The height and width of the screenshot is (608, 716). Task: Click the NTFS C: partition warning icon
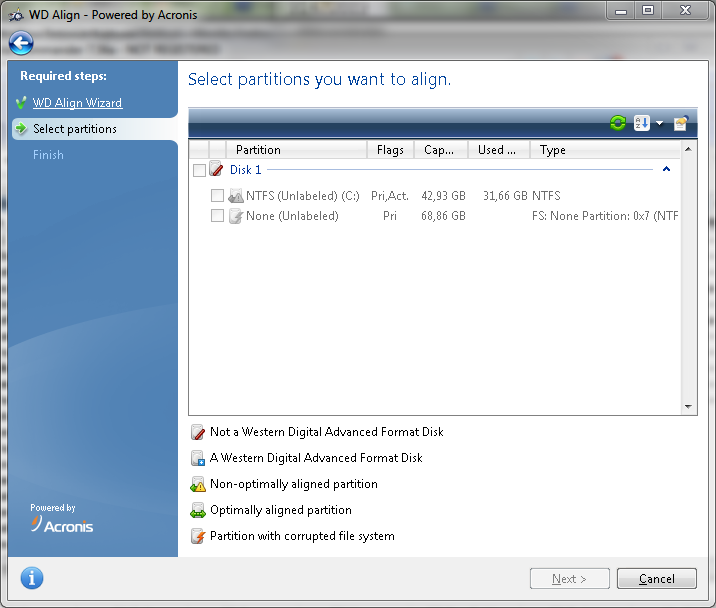pos(236,196)
